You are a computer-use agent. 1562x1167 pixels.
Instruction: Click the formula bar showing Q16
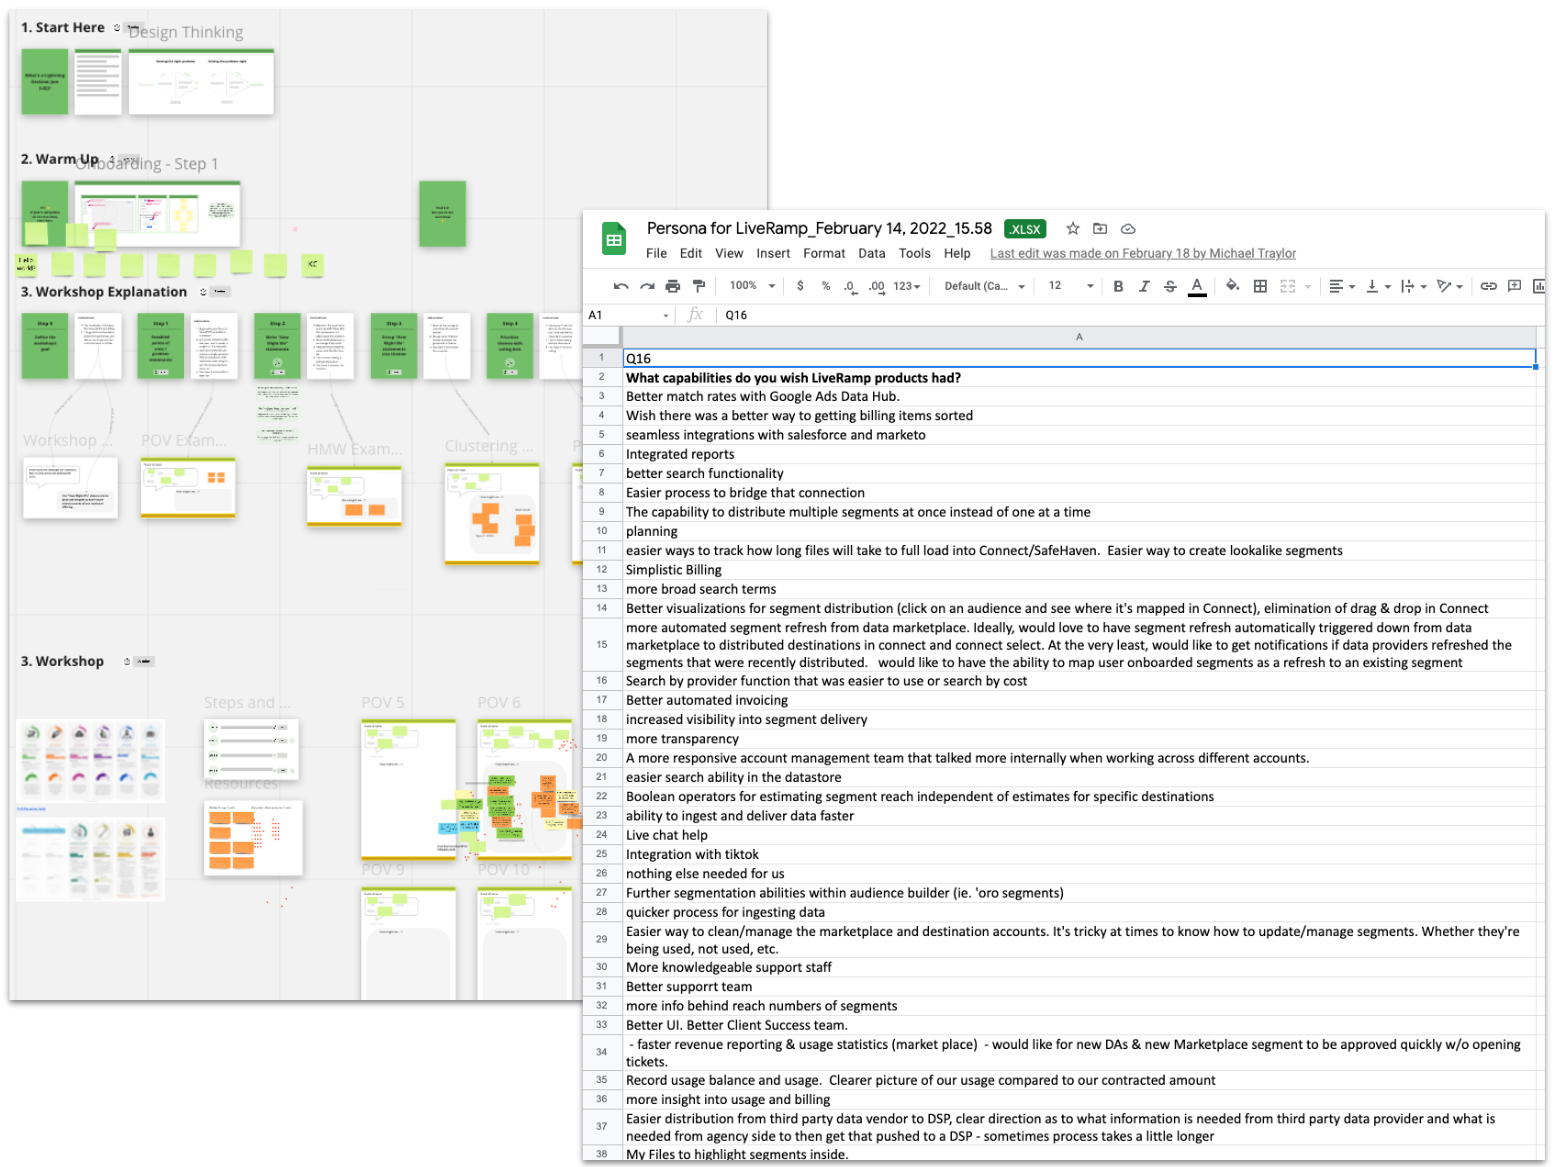point(1130,315)
